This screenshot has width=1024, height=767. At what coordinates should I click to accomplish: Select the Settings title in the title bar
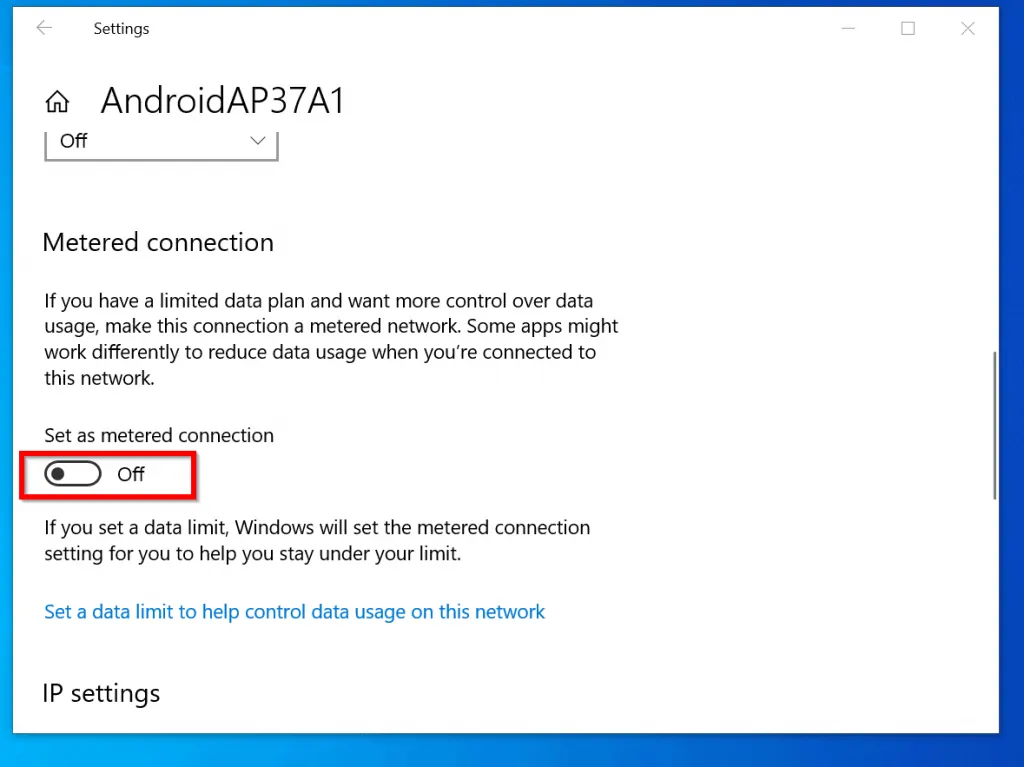pyautogui.click(x=121, y=28)
